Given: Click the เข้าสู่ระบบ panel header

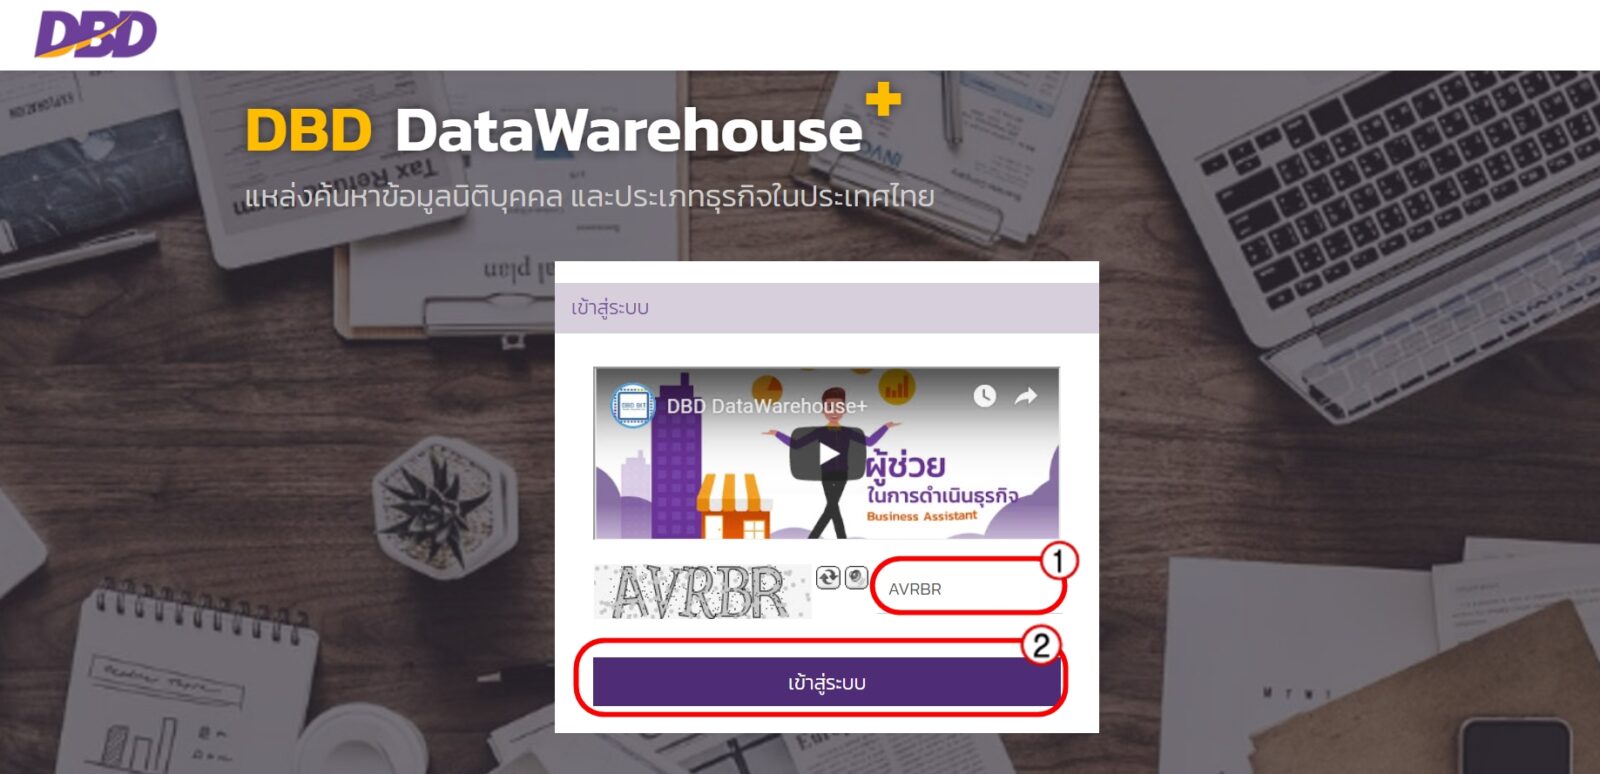Looking at the screenshot, I should 827,308.
